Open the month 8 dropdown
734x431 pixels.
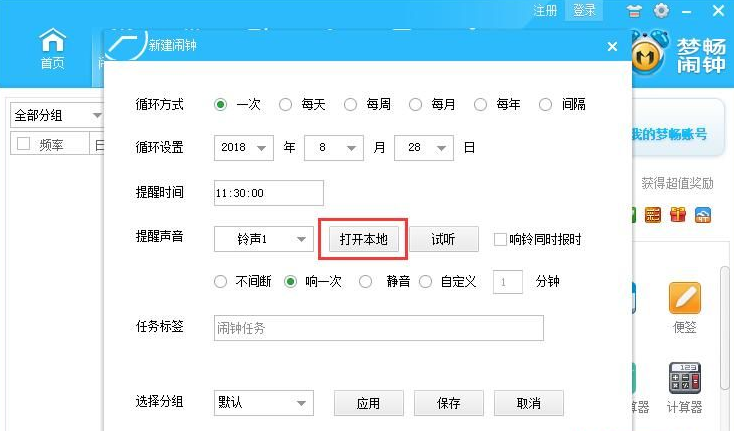(333, 147)
